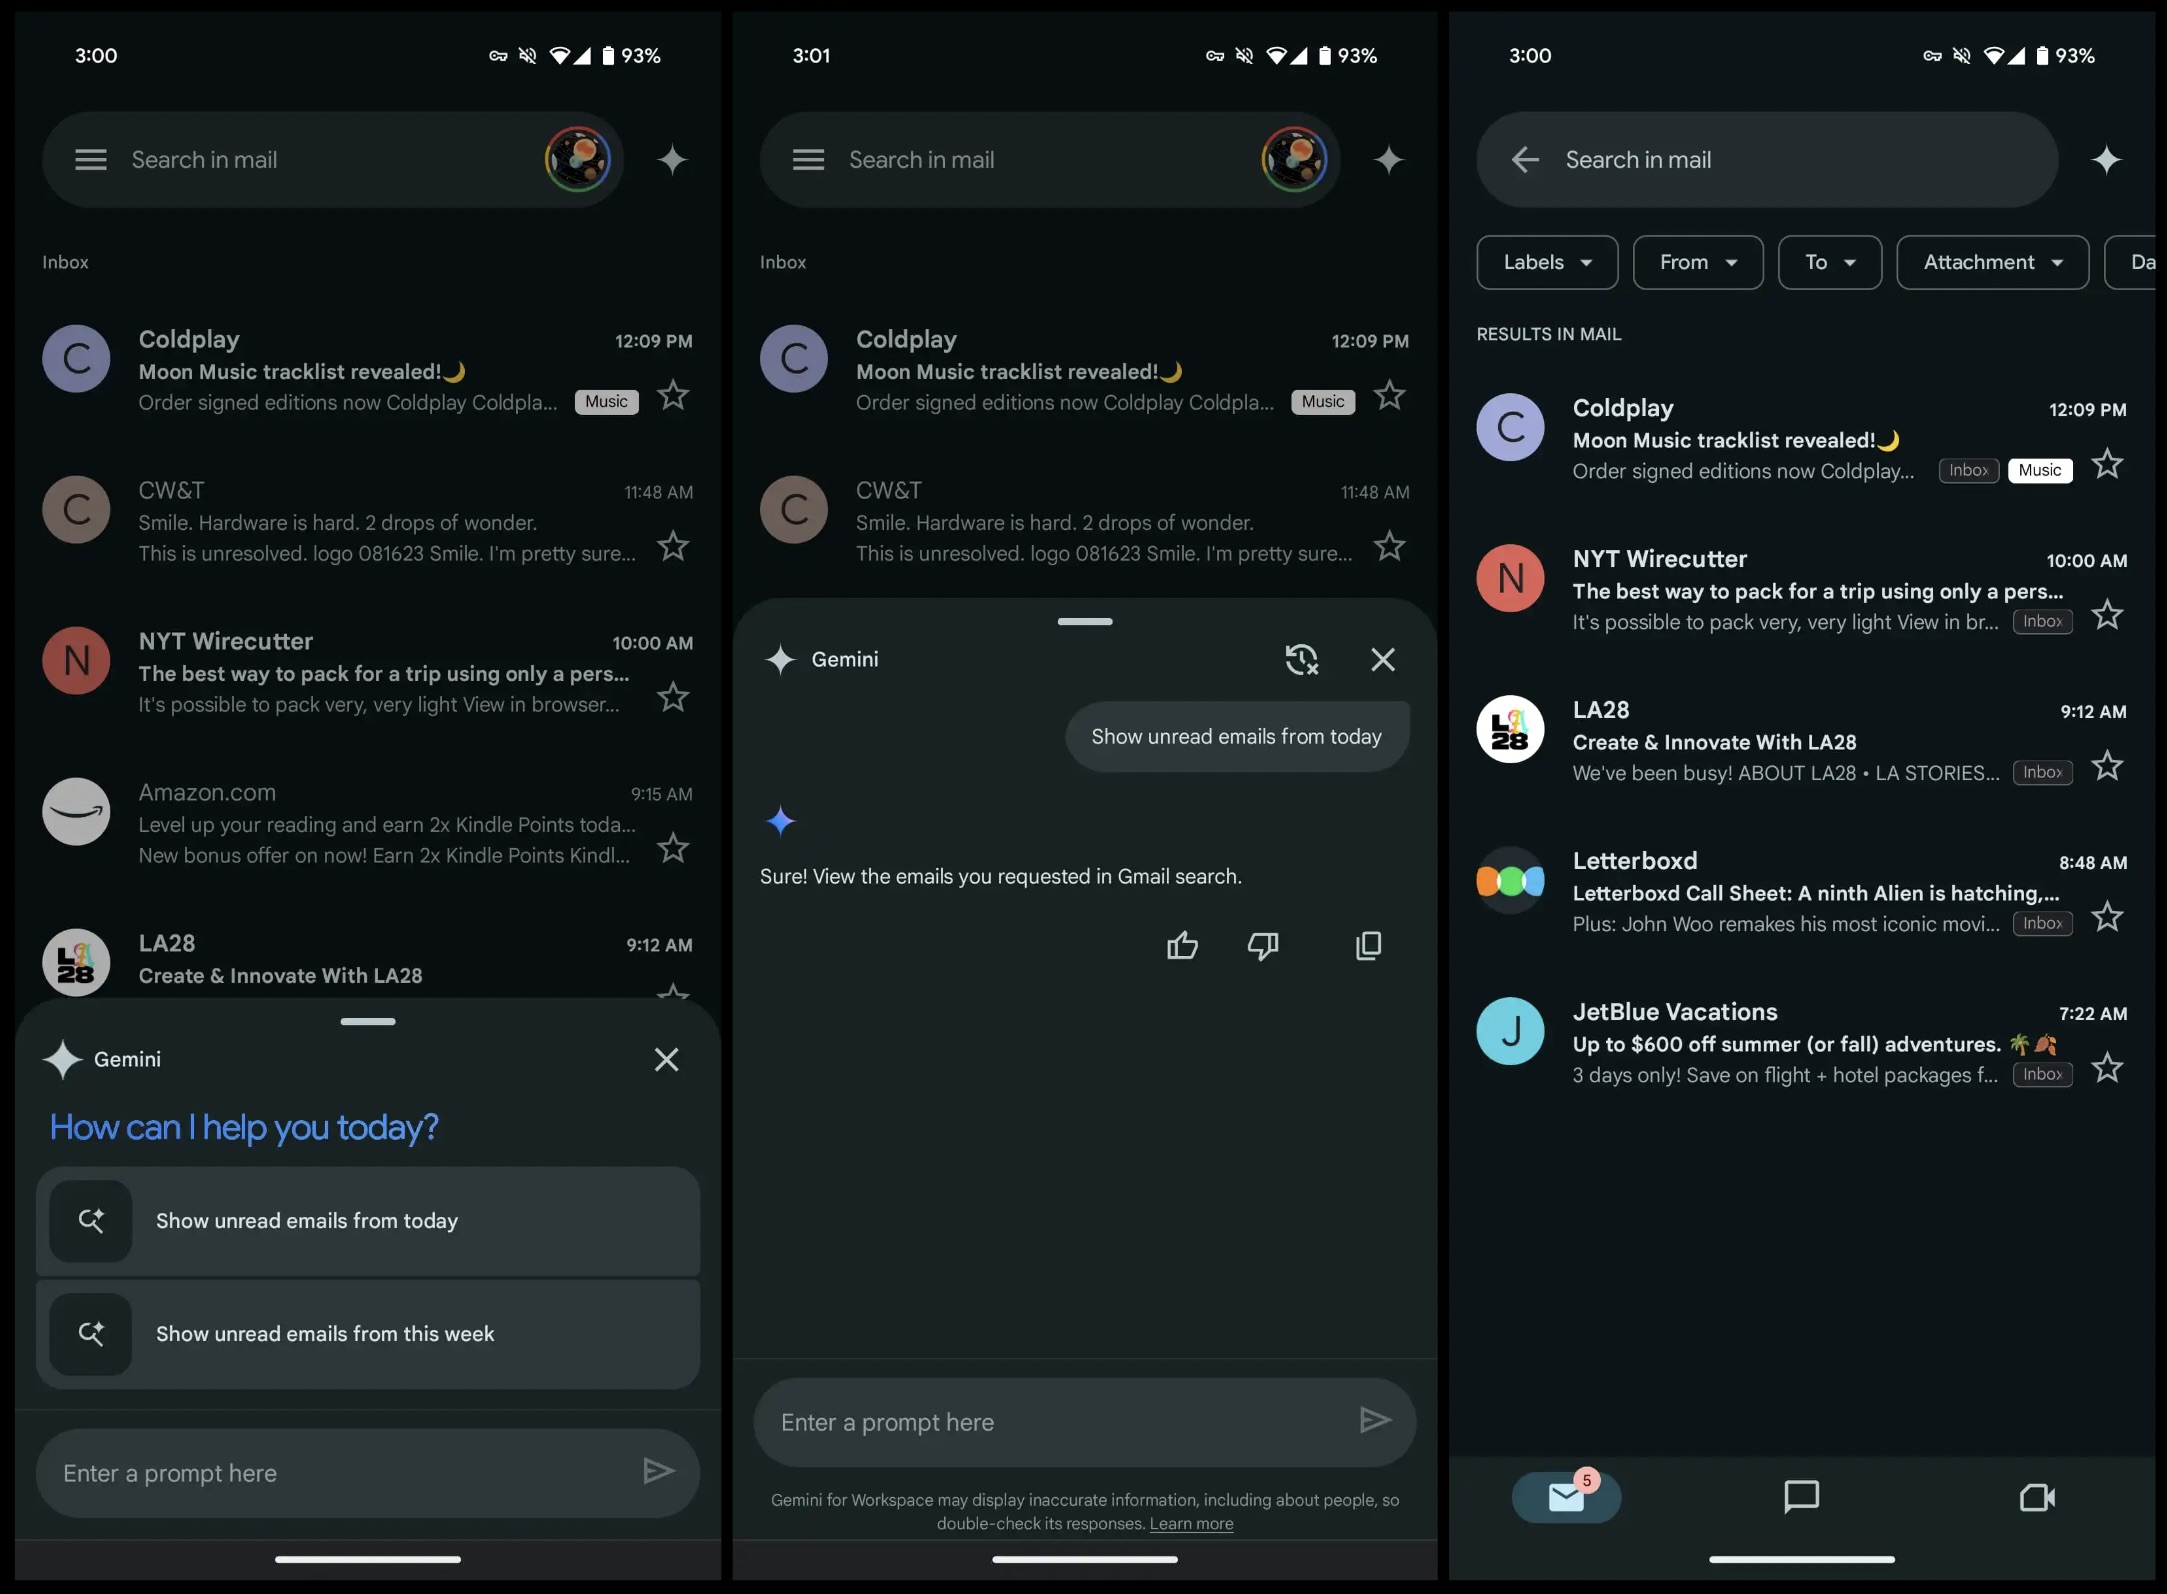This screenshot has height=1594, width=2167.
Task: Close Gemini panel in left screen
Action: coord(666,1060)
